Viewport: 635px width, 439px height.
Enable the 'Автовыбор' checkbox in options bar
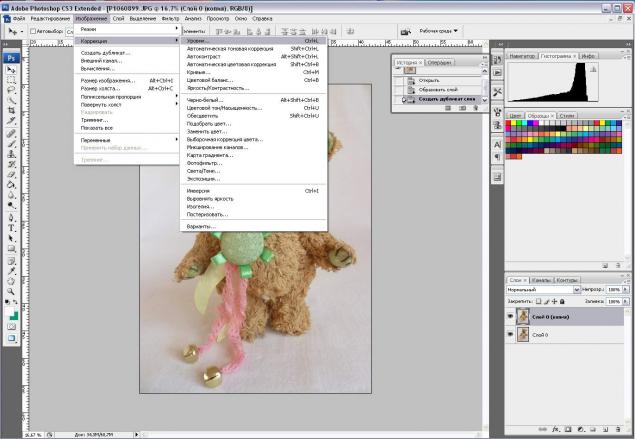[x=33, y=31]
